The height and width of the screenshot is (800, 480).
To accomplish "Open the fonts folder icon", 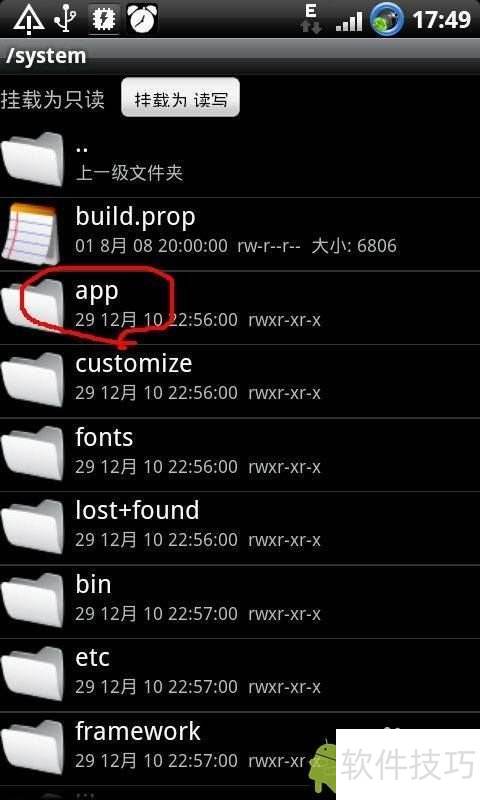I will tap(33, 453).
